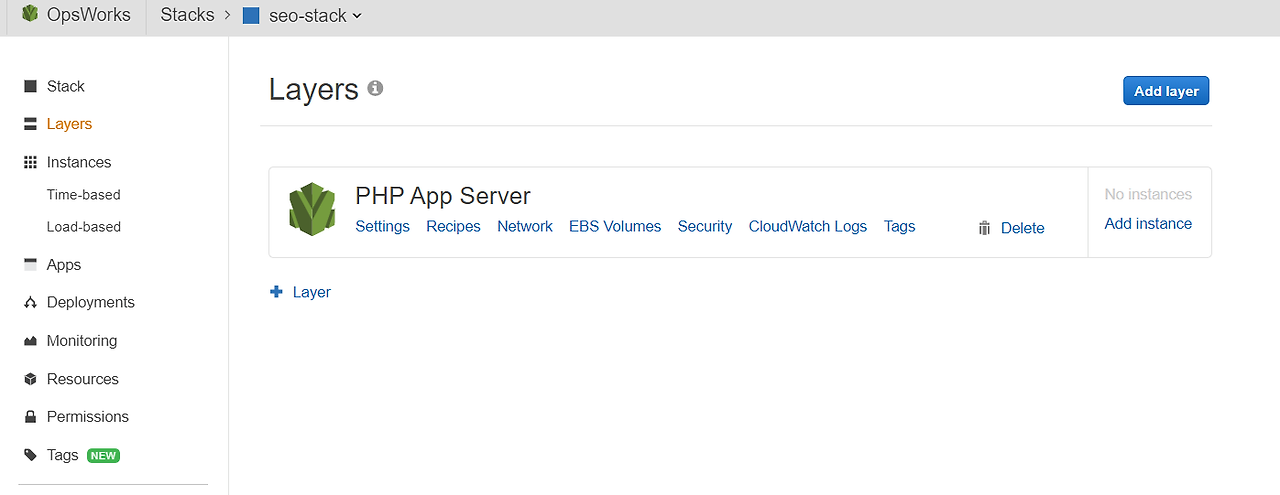
Task: Click the info icon beside Layers heading
Action: coord(375,88)
